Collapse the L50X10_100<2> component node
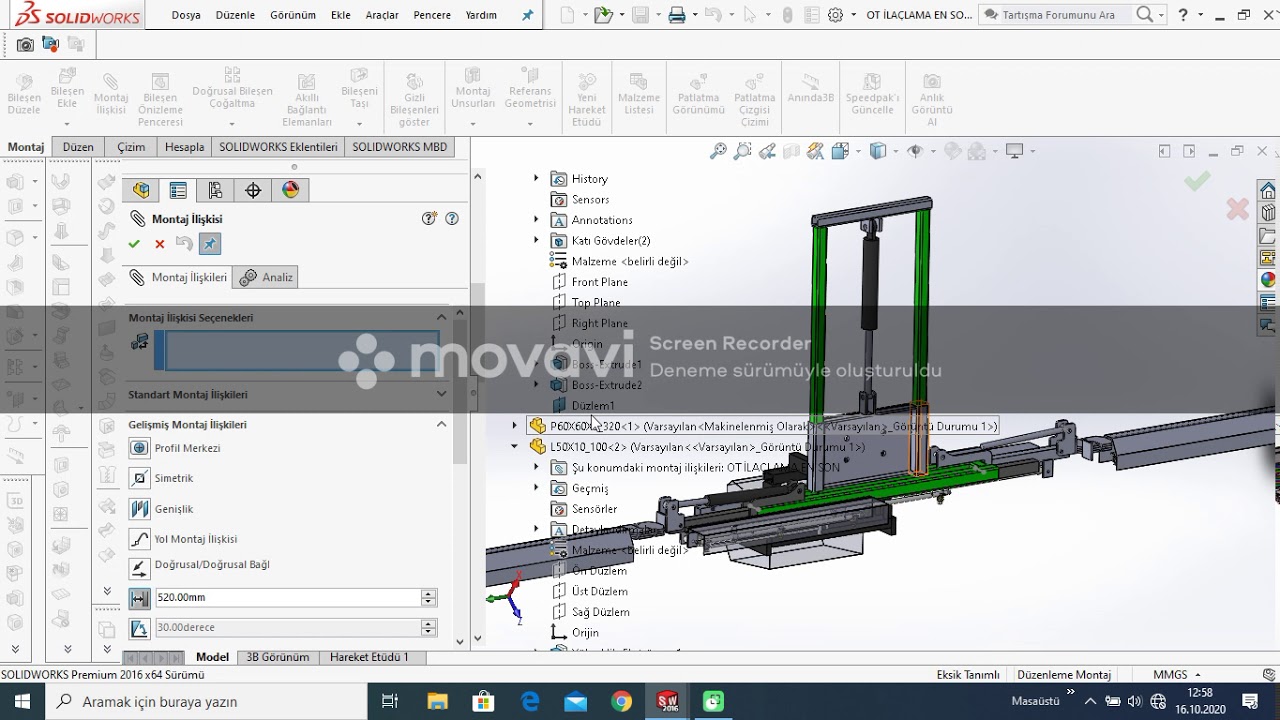 (515, 447)
